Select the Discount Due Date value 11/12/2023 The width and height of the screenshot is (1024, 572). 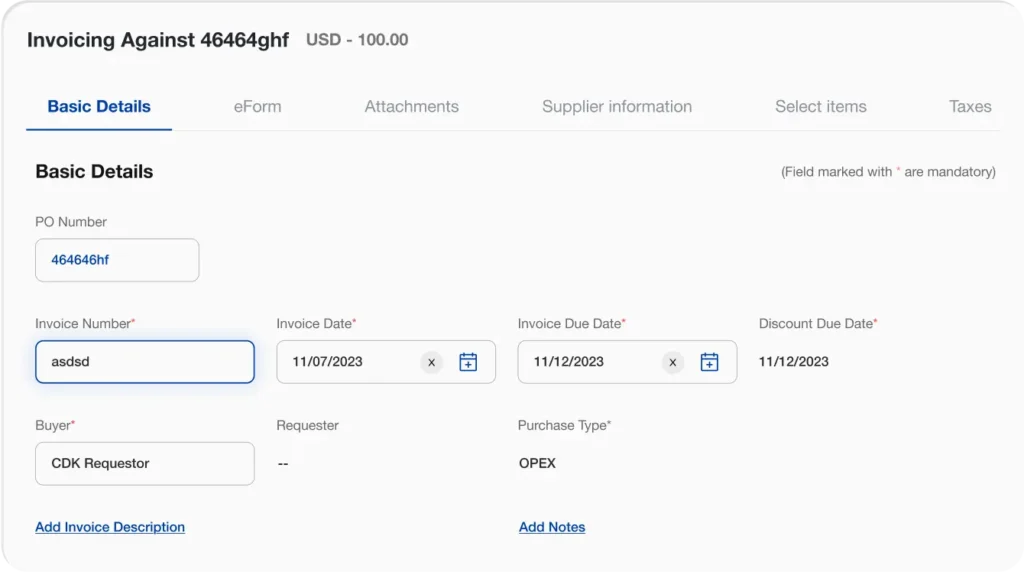point(793,362)
